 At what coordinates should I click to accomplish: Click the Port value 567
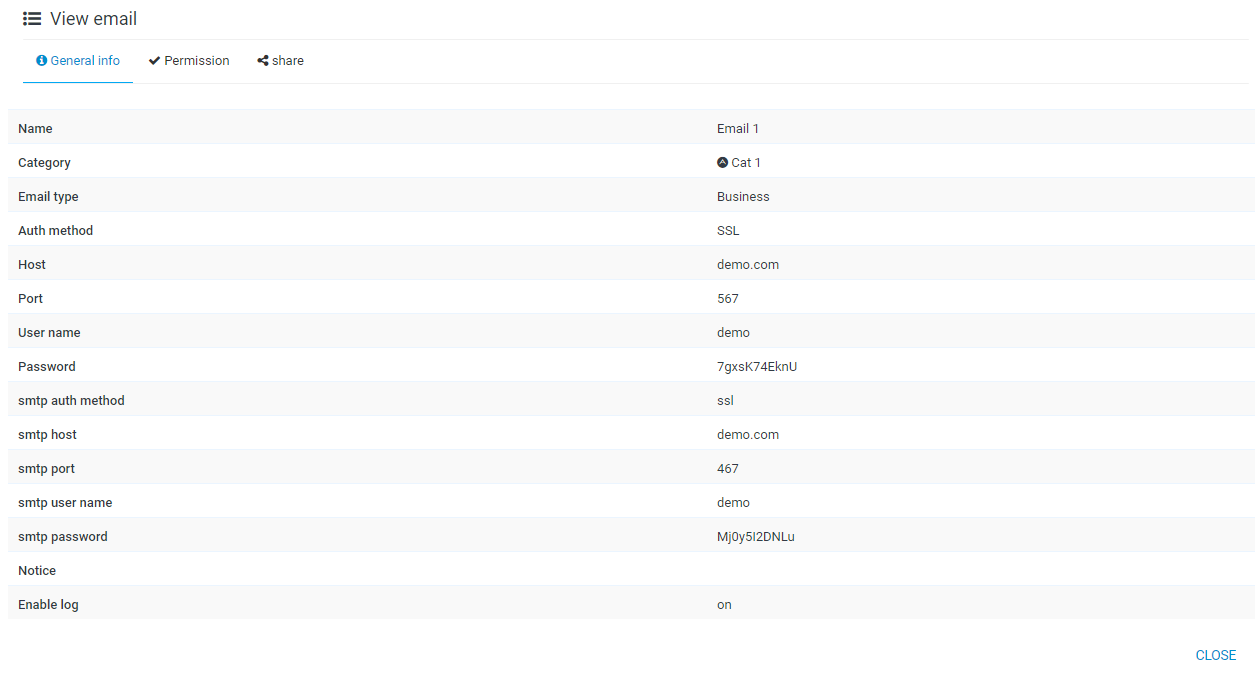click(728, 299)
